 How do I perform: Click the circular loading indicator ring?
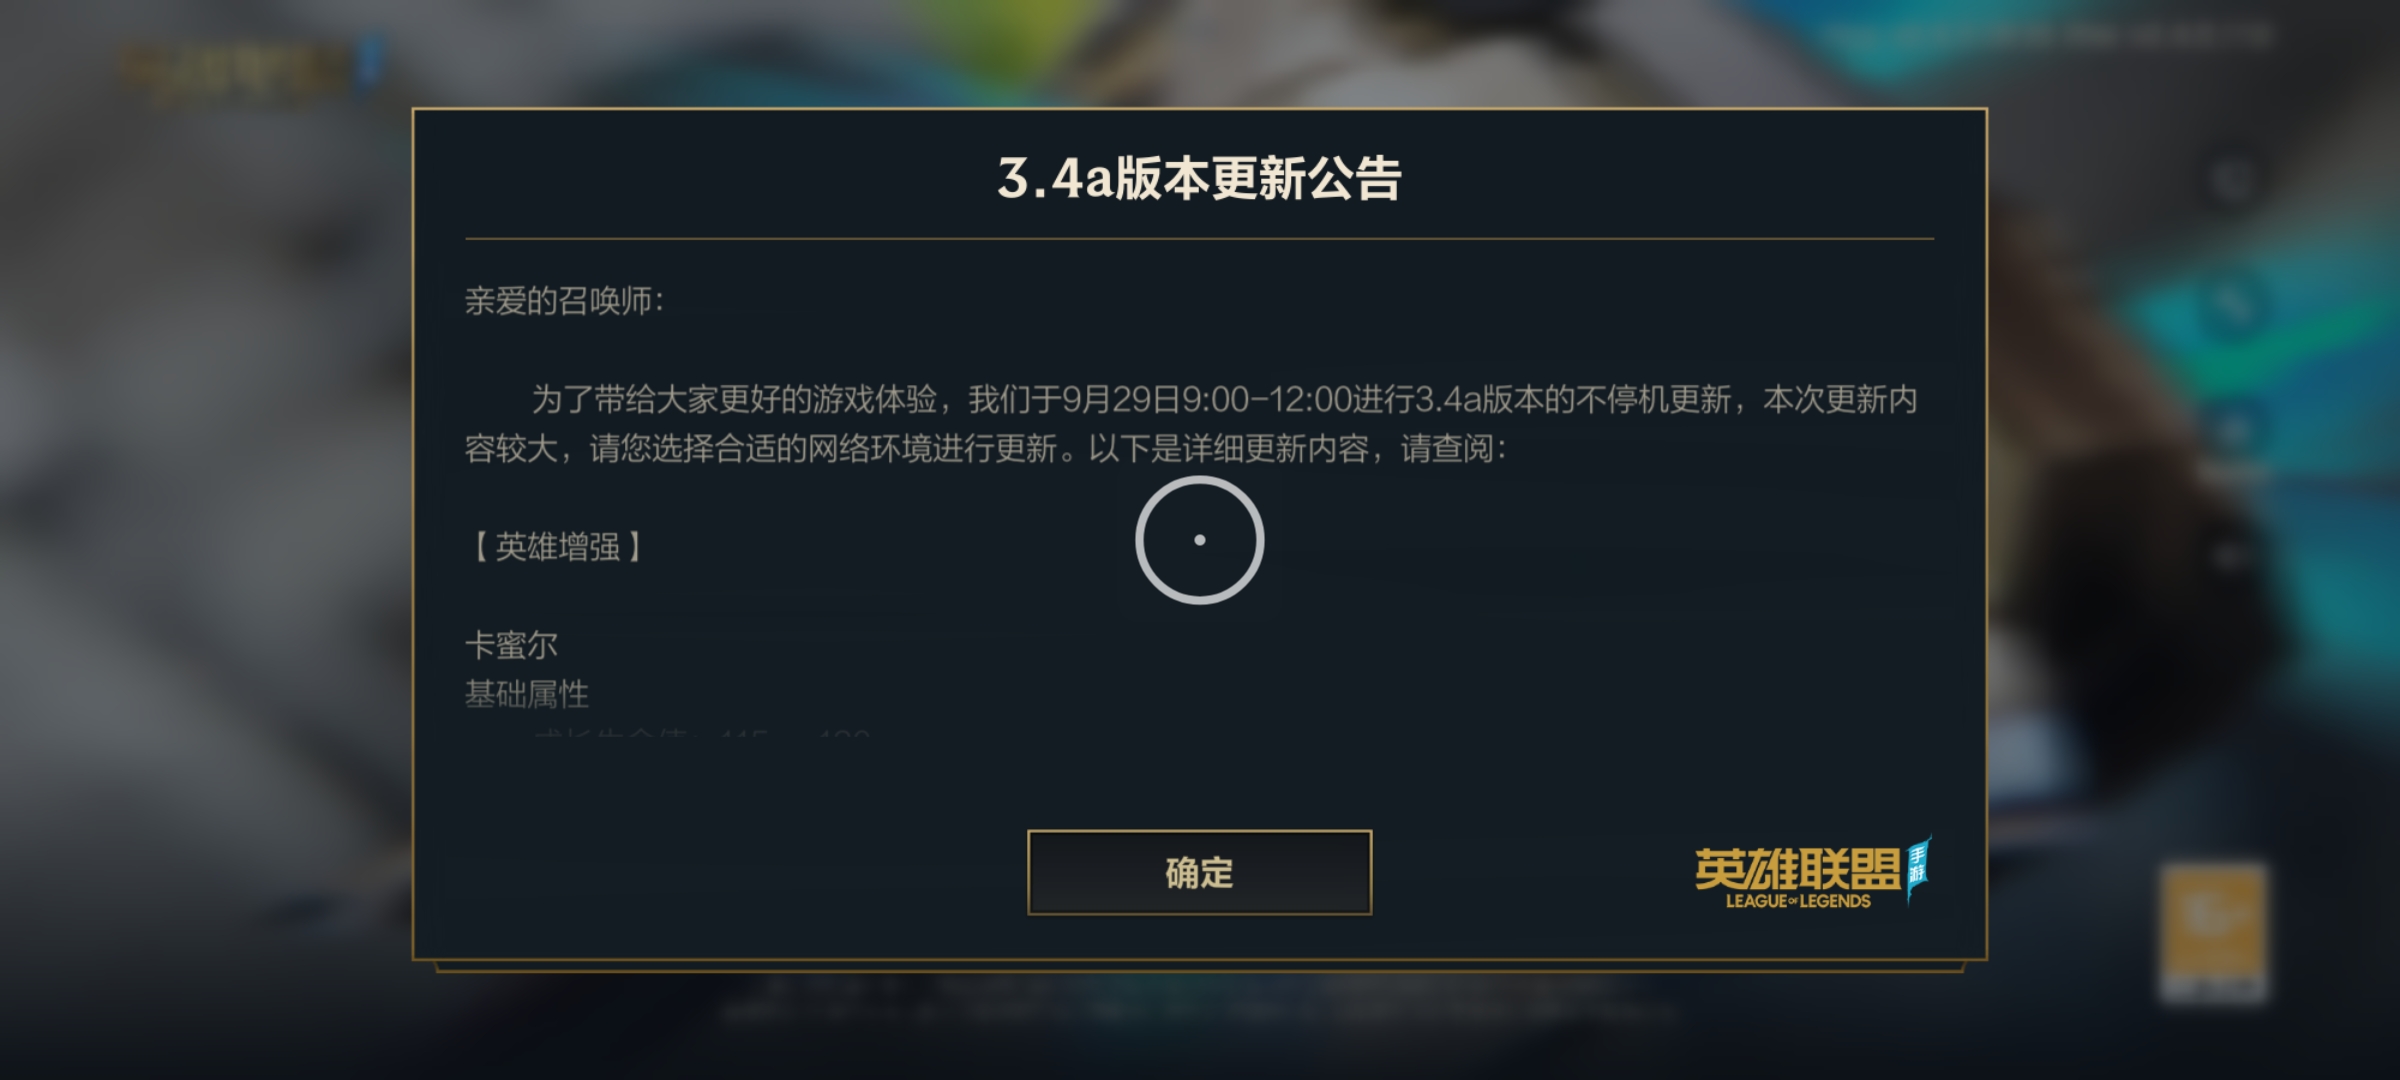point(1199,540)
